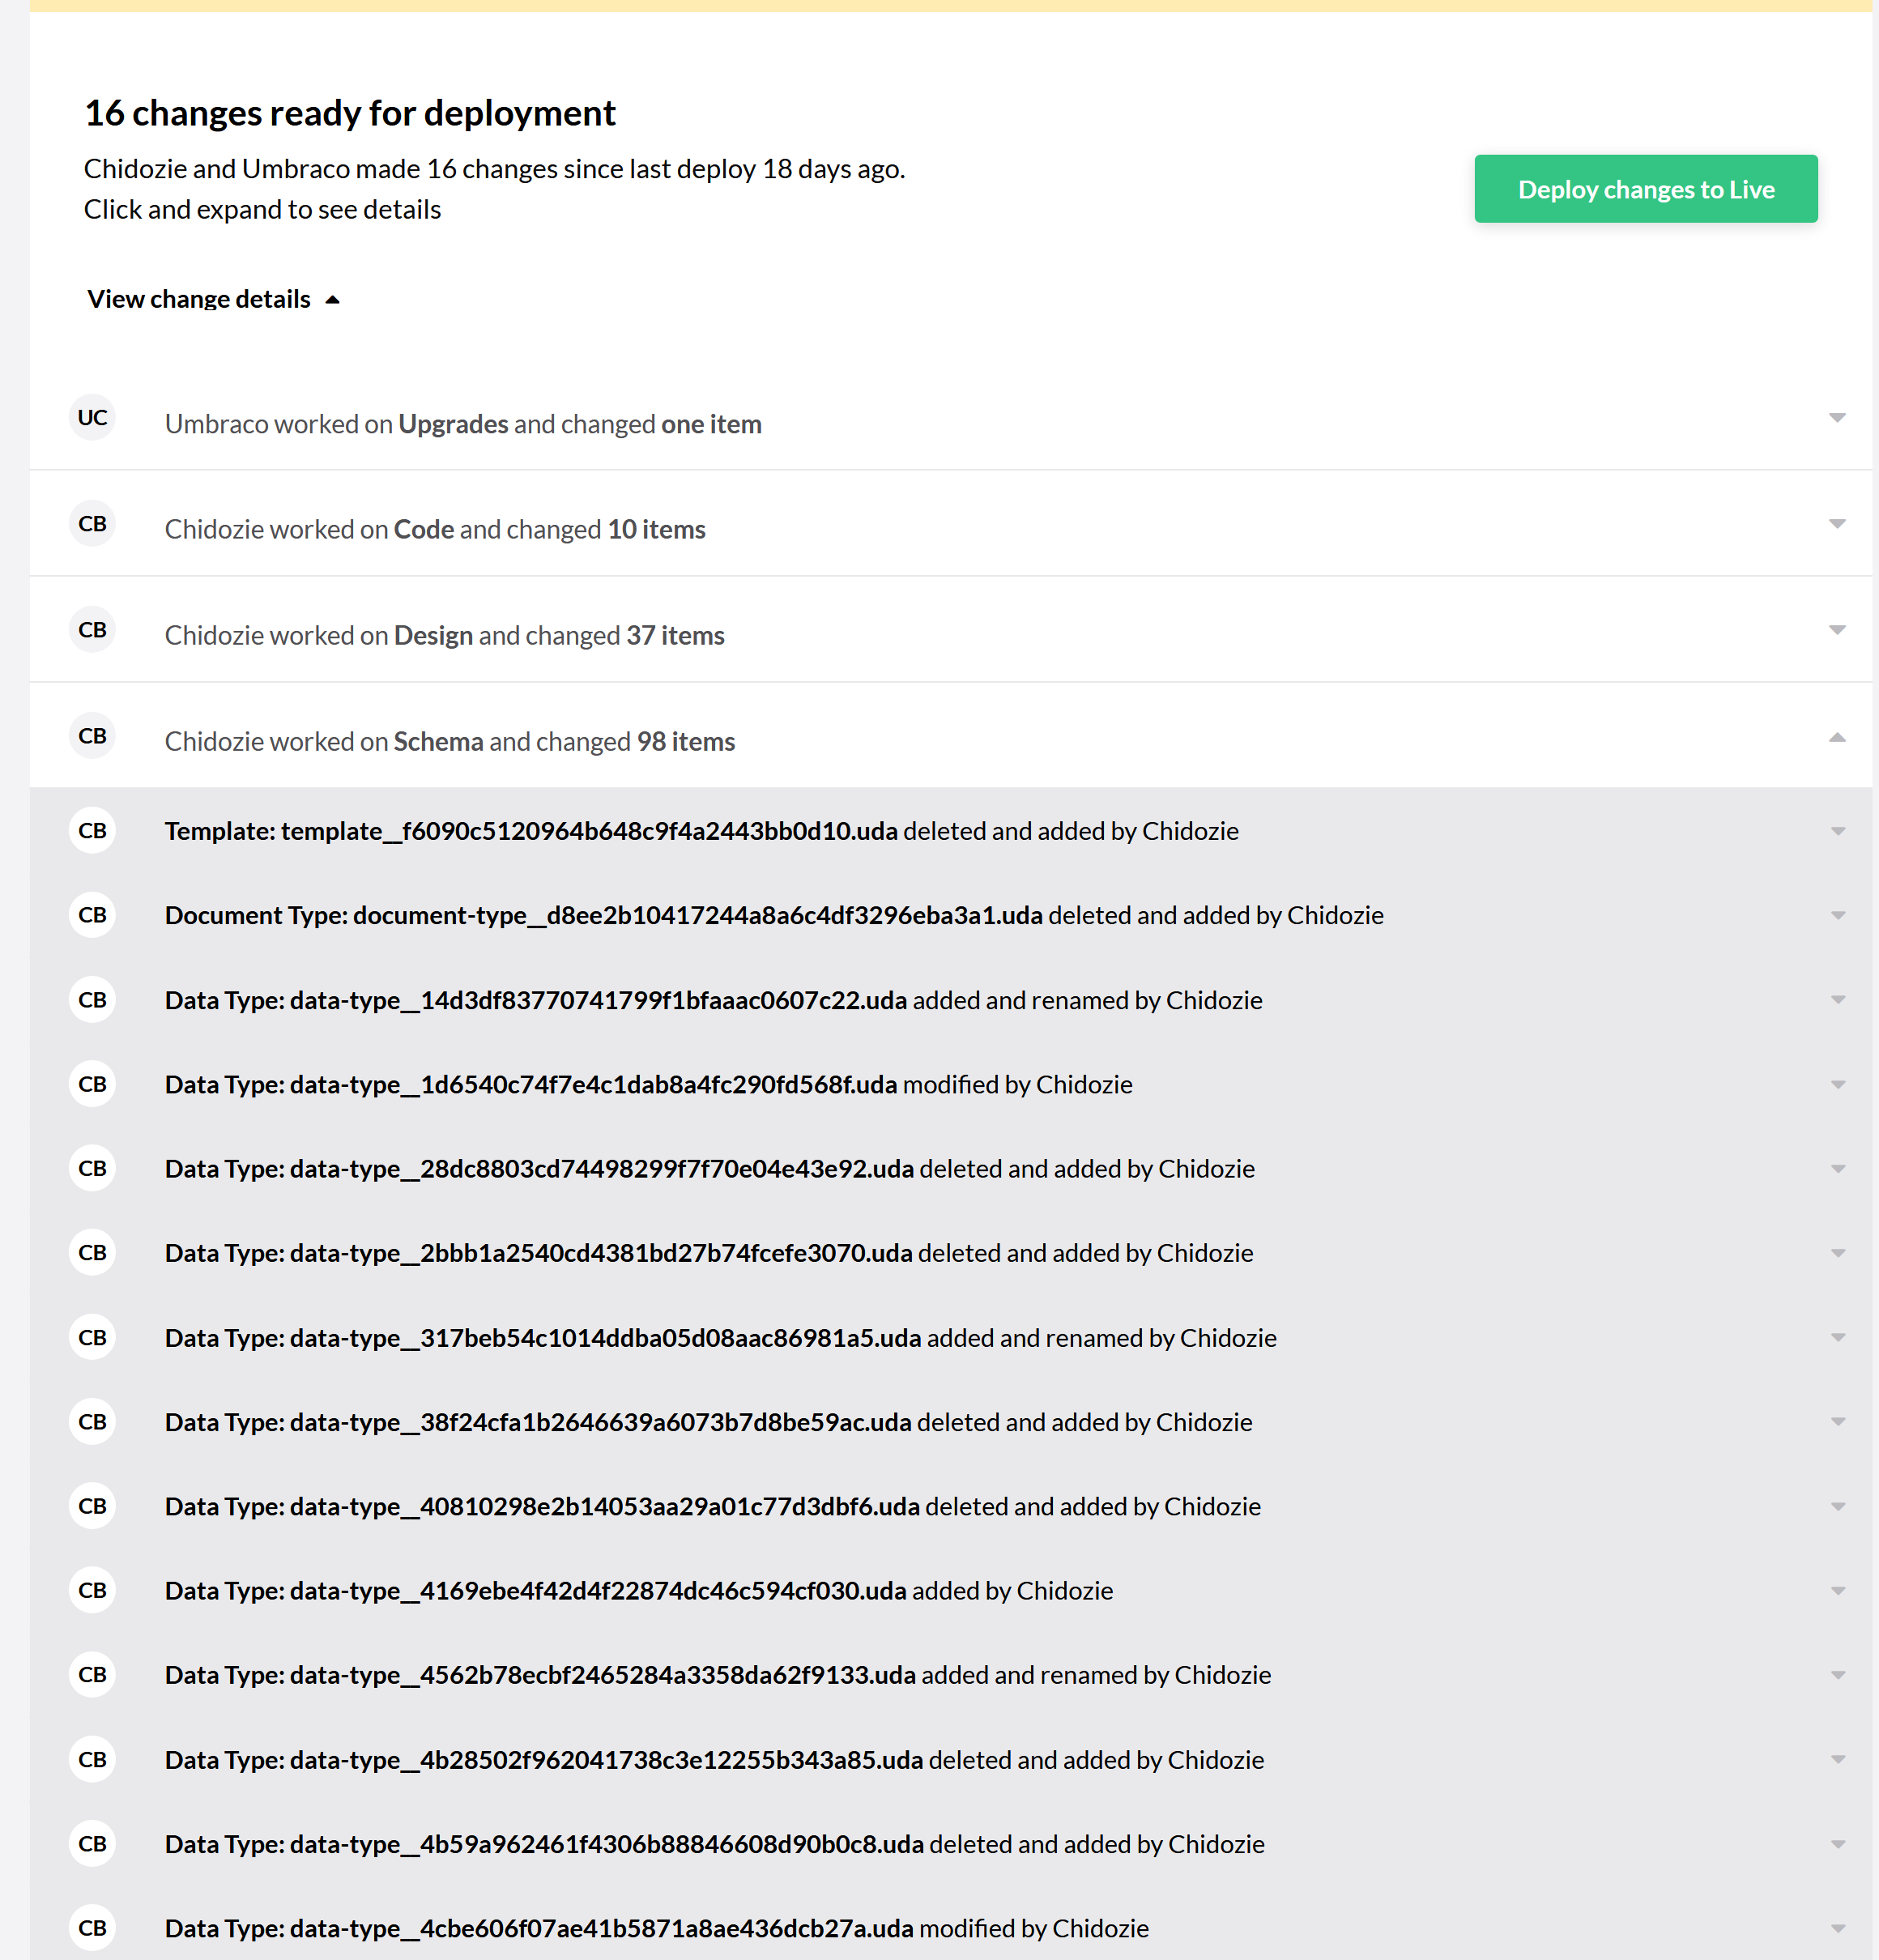The width and height of the screenshot is (1879, 1960).
Task: Click the CB avatar beside Schema changes
Action: [x=92, y=736]
